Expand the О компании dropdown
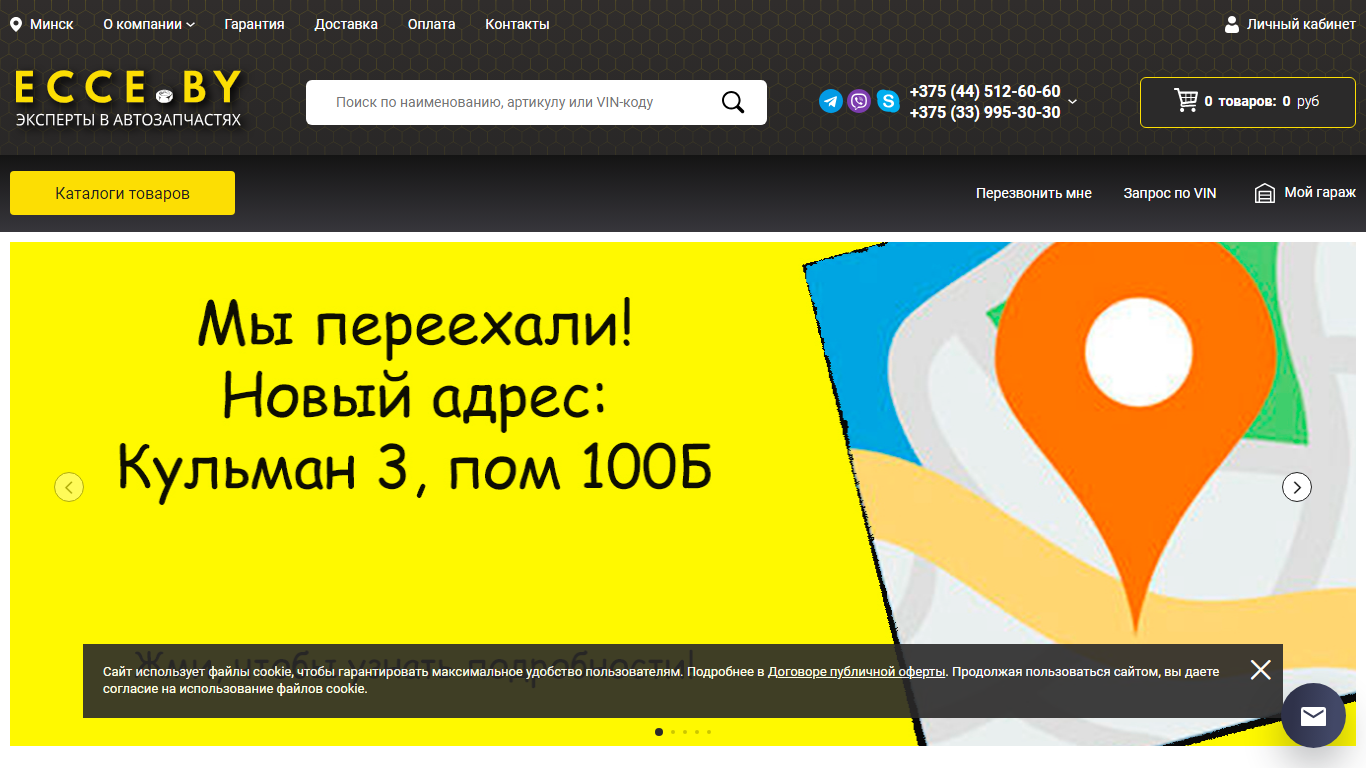 coord(149,24)
